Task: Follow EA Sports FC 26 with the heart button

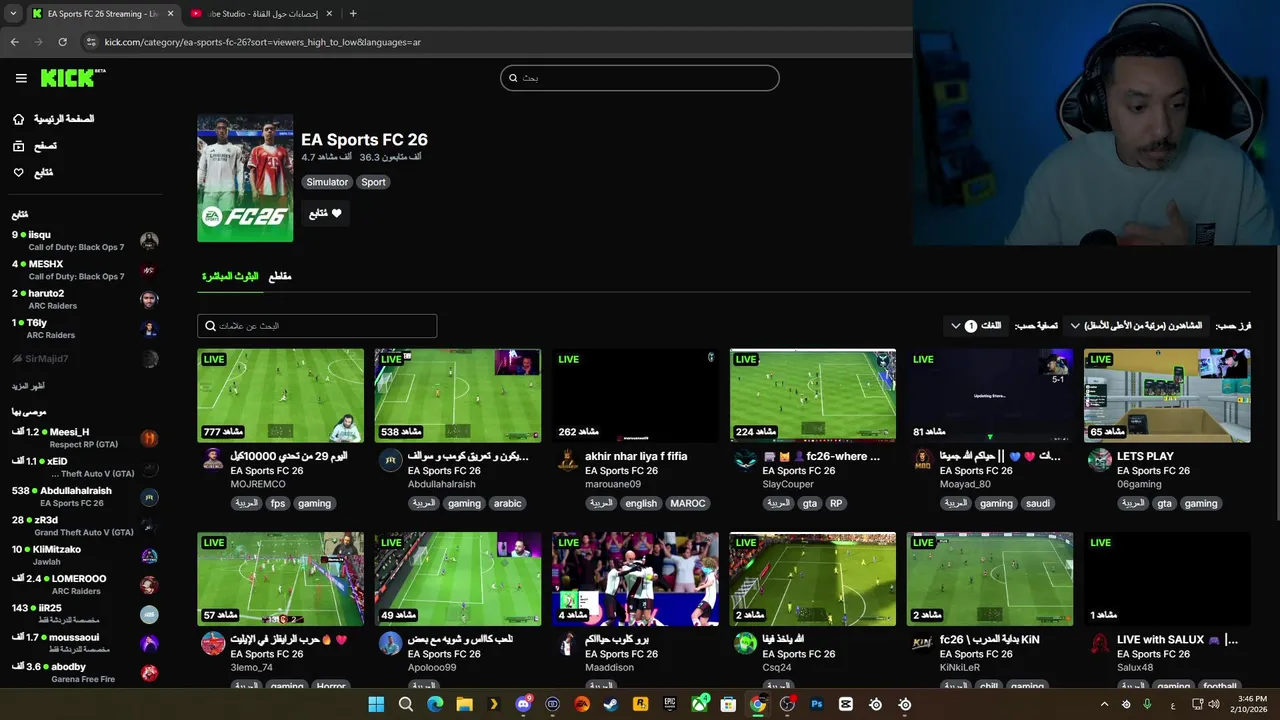Action: coord(325,213)
